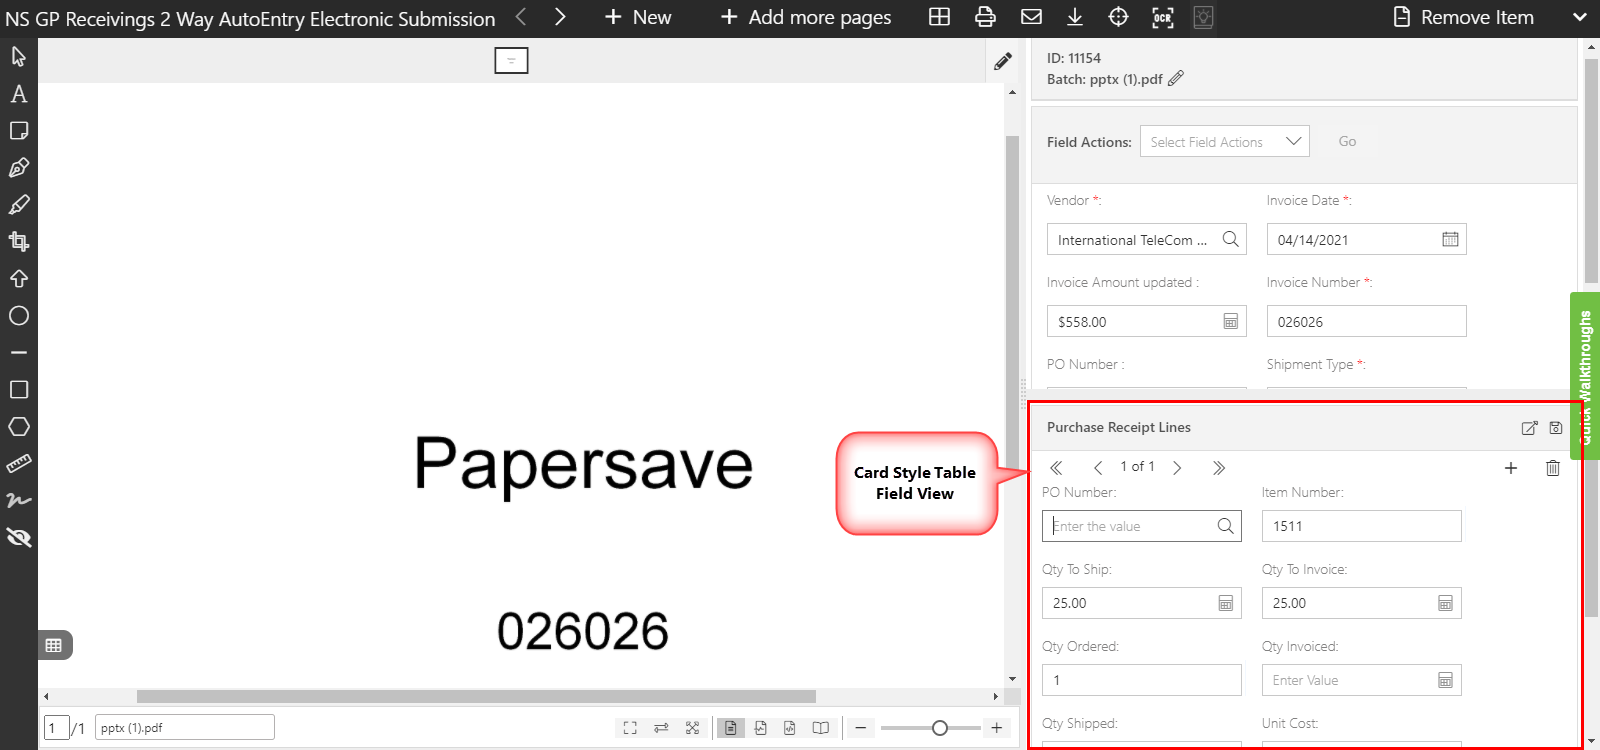The height and width of the screenshot is (750, 1600).
Task: Zoom in with plus button
Action: click(x=997, y=728)
